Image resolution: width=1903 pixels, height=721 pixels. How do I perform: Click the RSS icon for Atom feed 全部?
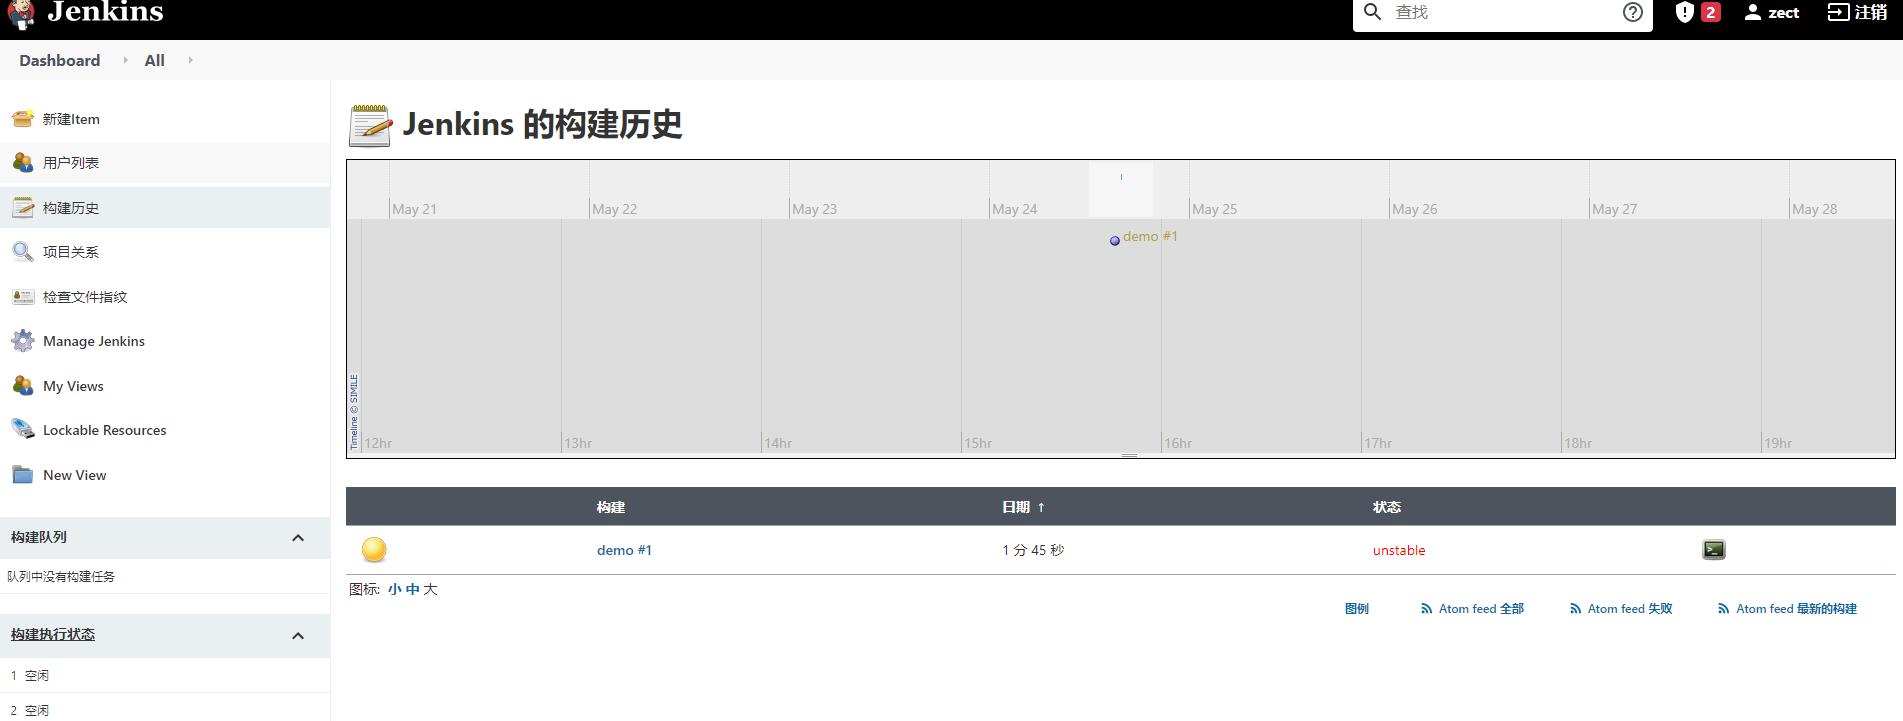point(1427,608)
